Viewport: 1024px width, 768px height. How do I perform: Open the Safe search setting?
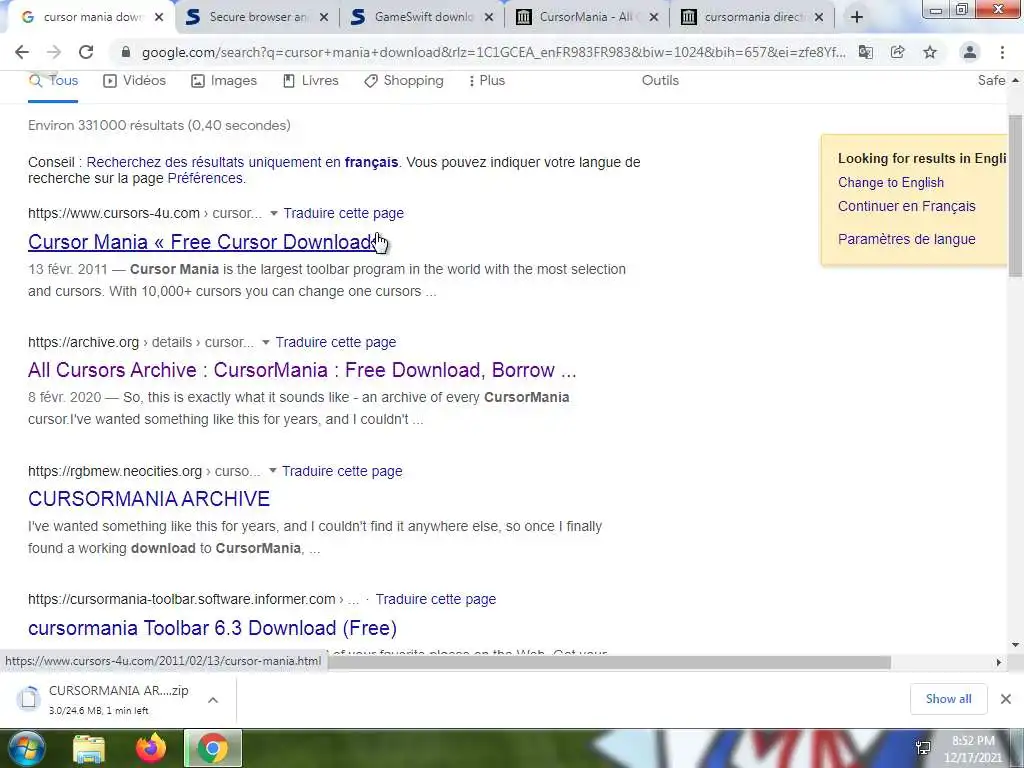(x=991, y=80)
